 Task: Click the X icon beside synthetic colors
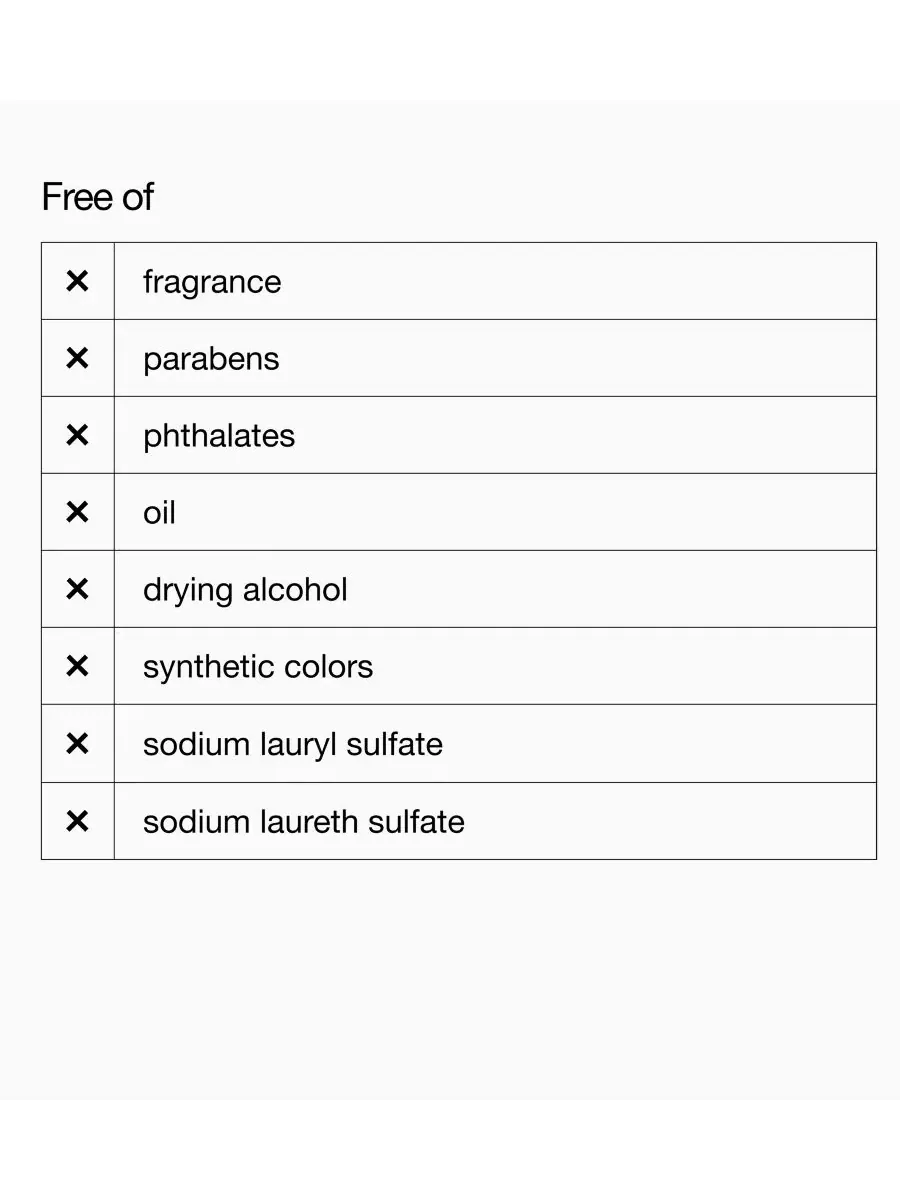click(77, 666)
